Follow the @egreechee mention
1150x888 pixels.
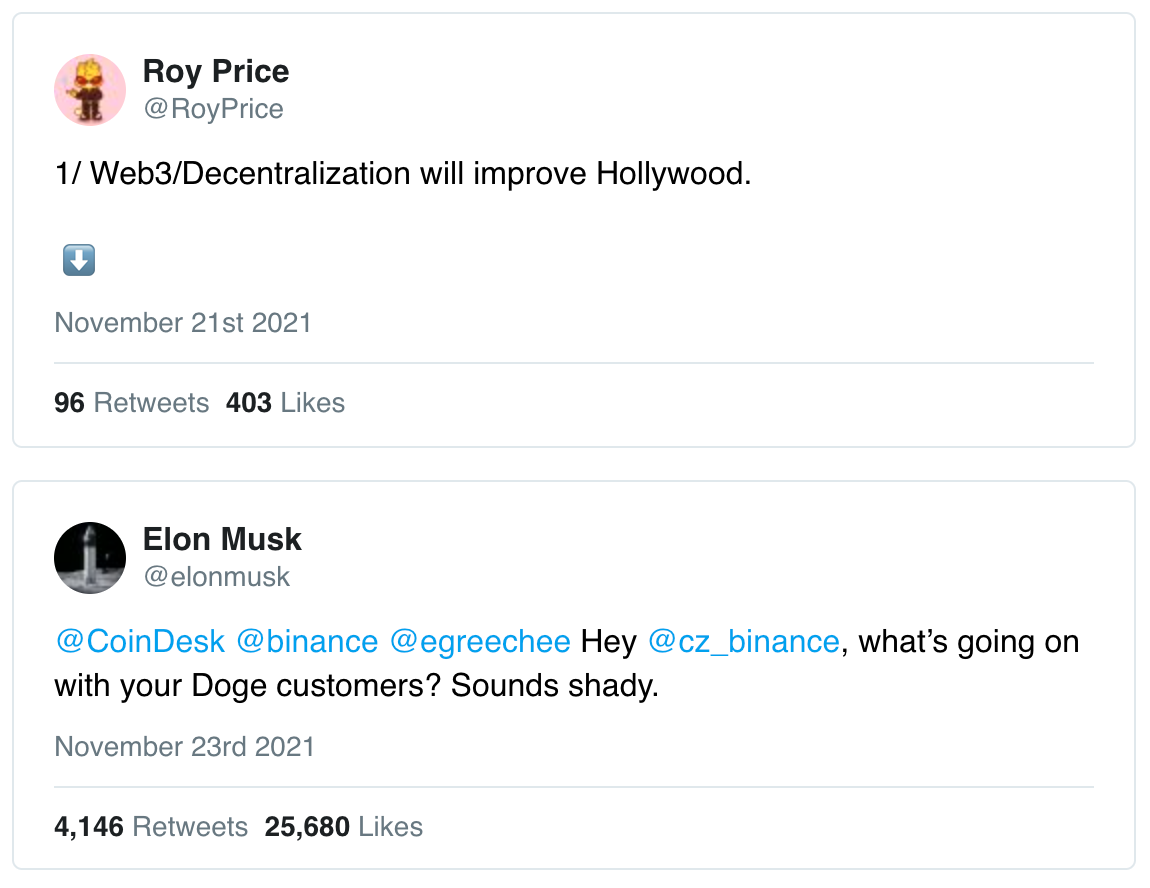(480, 642)
